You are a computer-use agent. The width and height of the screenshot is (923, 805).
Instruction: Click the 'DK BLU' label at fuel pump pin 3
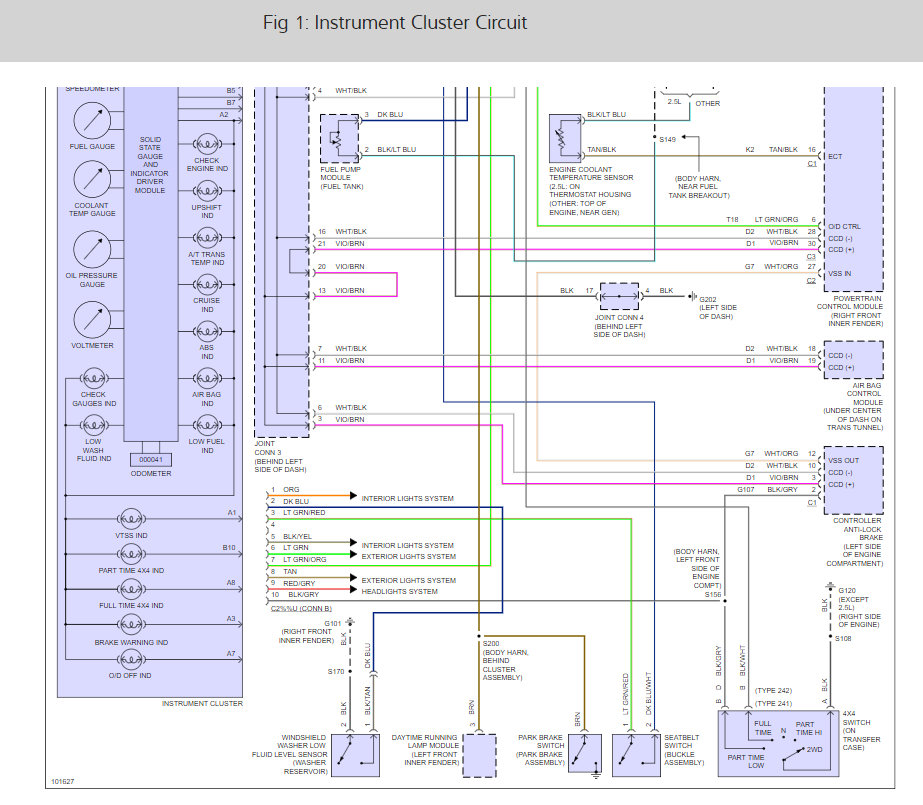[x=390, y=115]
